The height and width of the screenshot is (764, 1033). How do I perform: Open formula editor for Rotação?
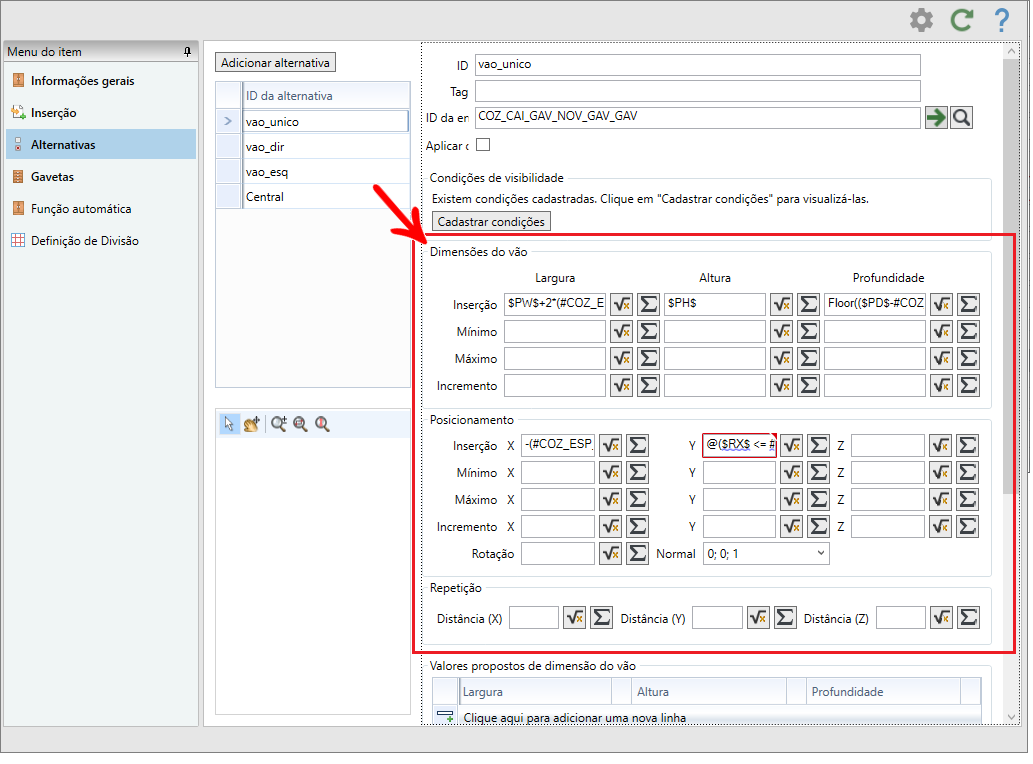pyautogui.click(x=611, y=553)
